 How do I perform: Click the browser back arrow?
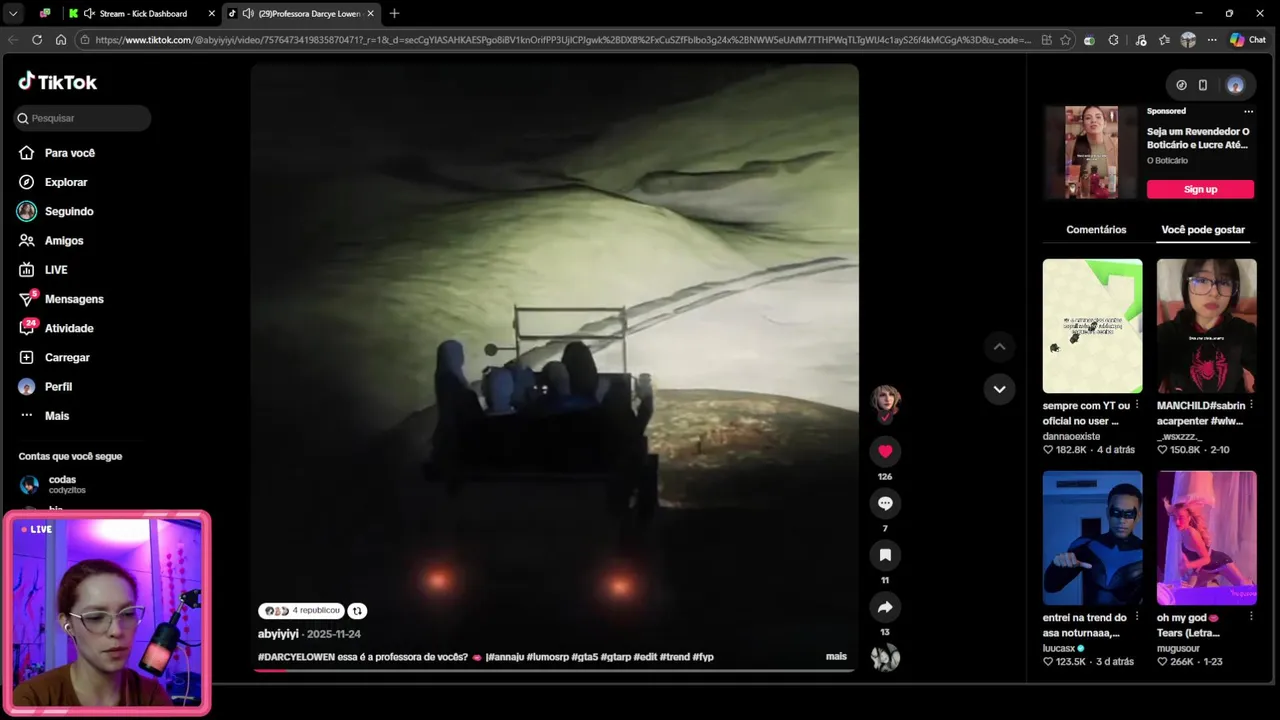[13, 40]
